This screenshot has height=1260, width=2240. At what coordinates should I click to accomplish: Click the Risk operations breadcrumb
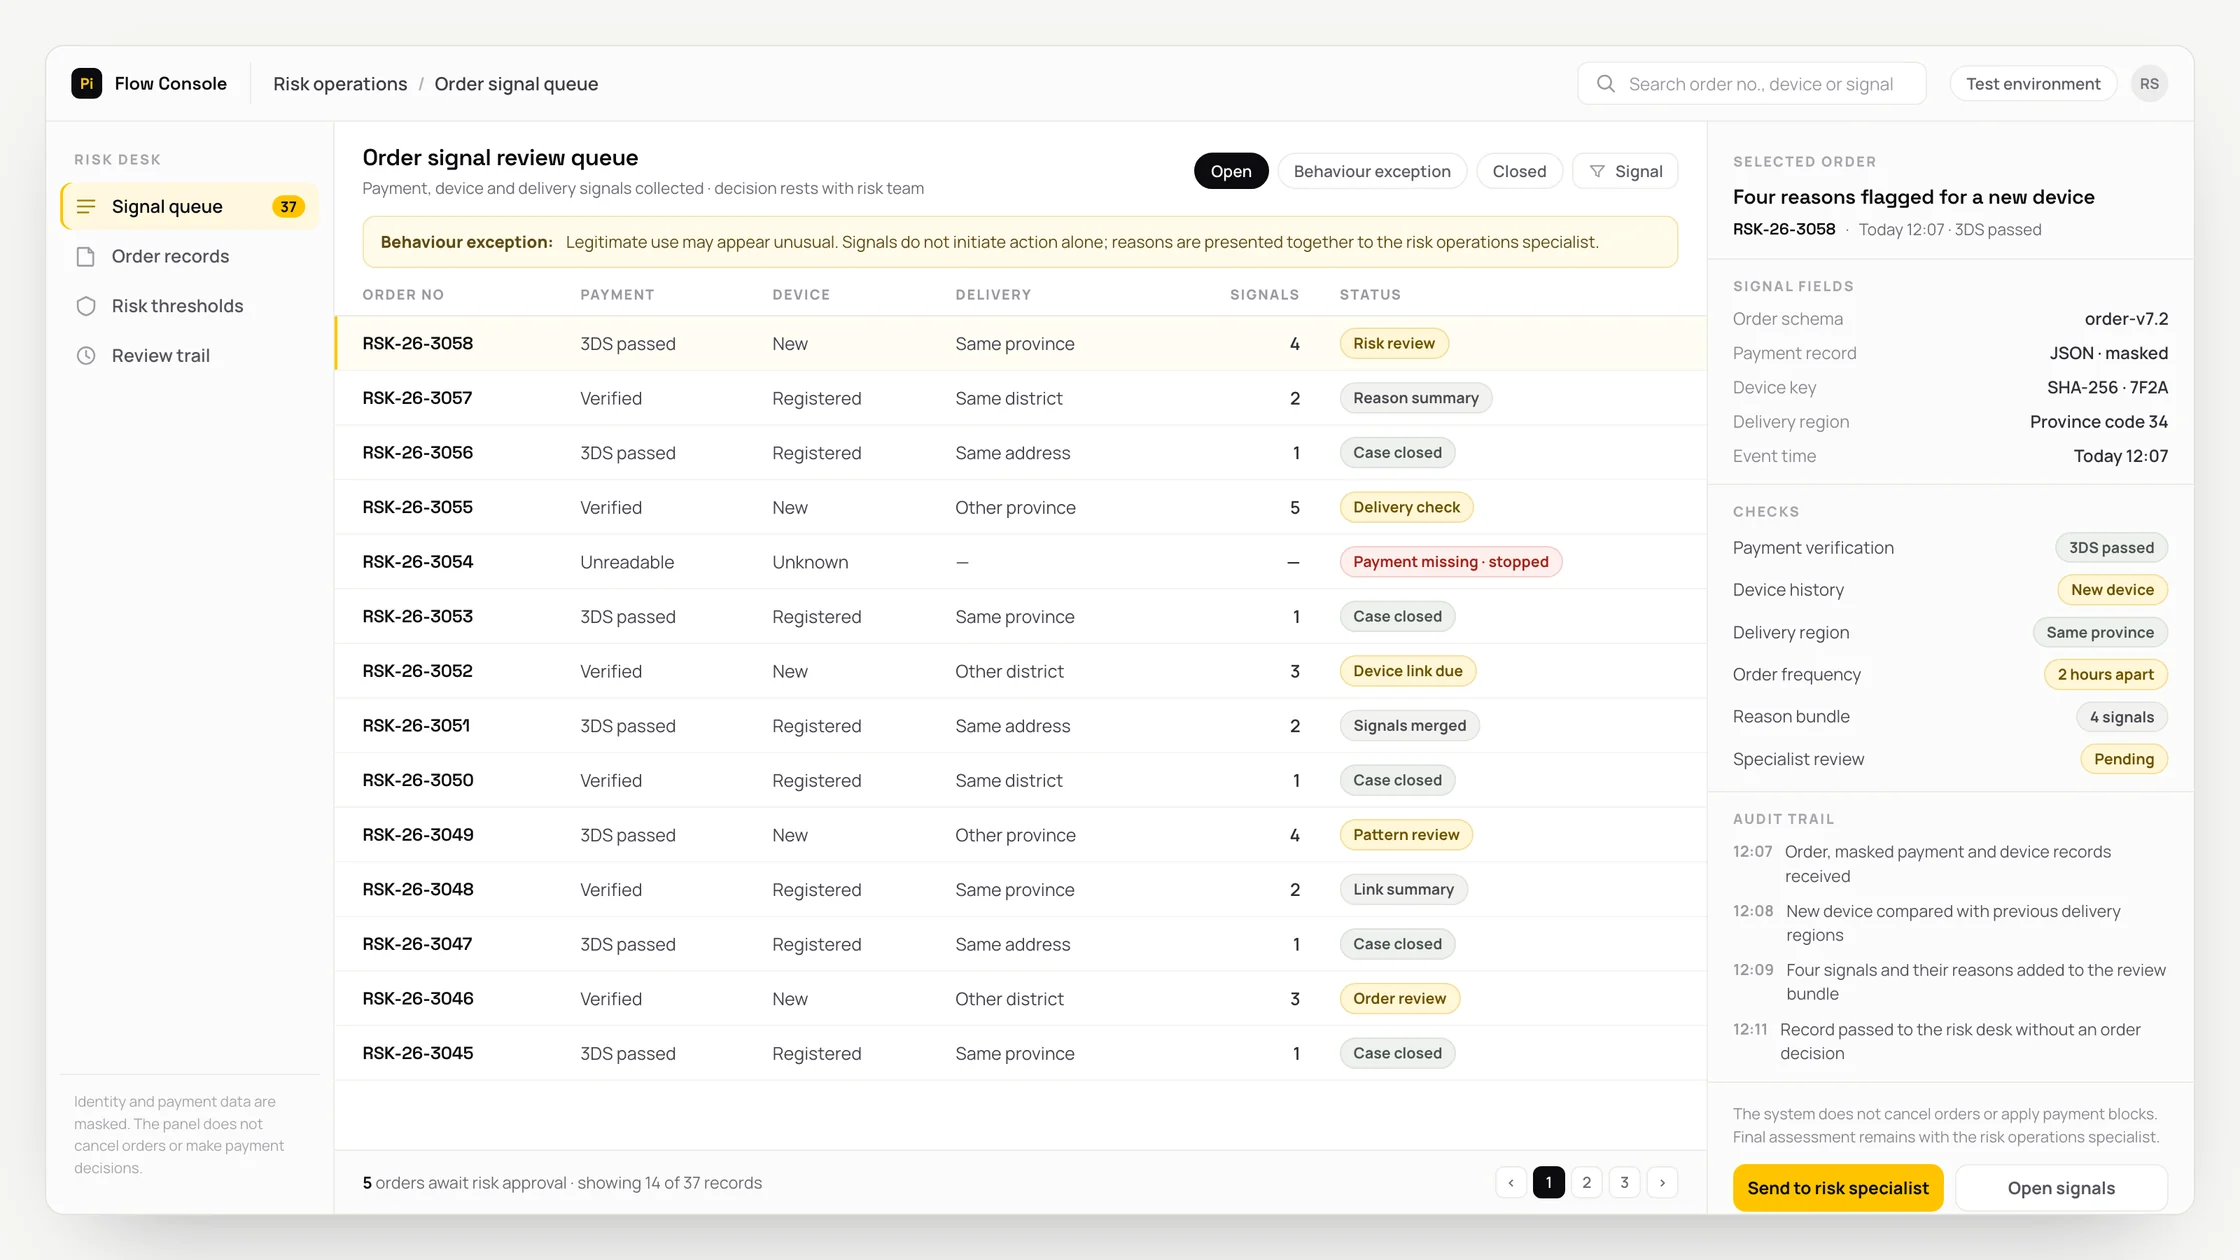coord(340,84)
